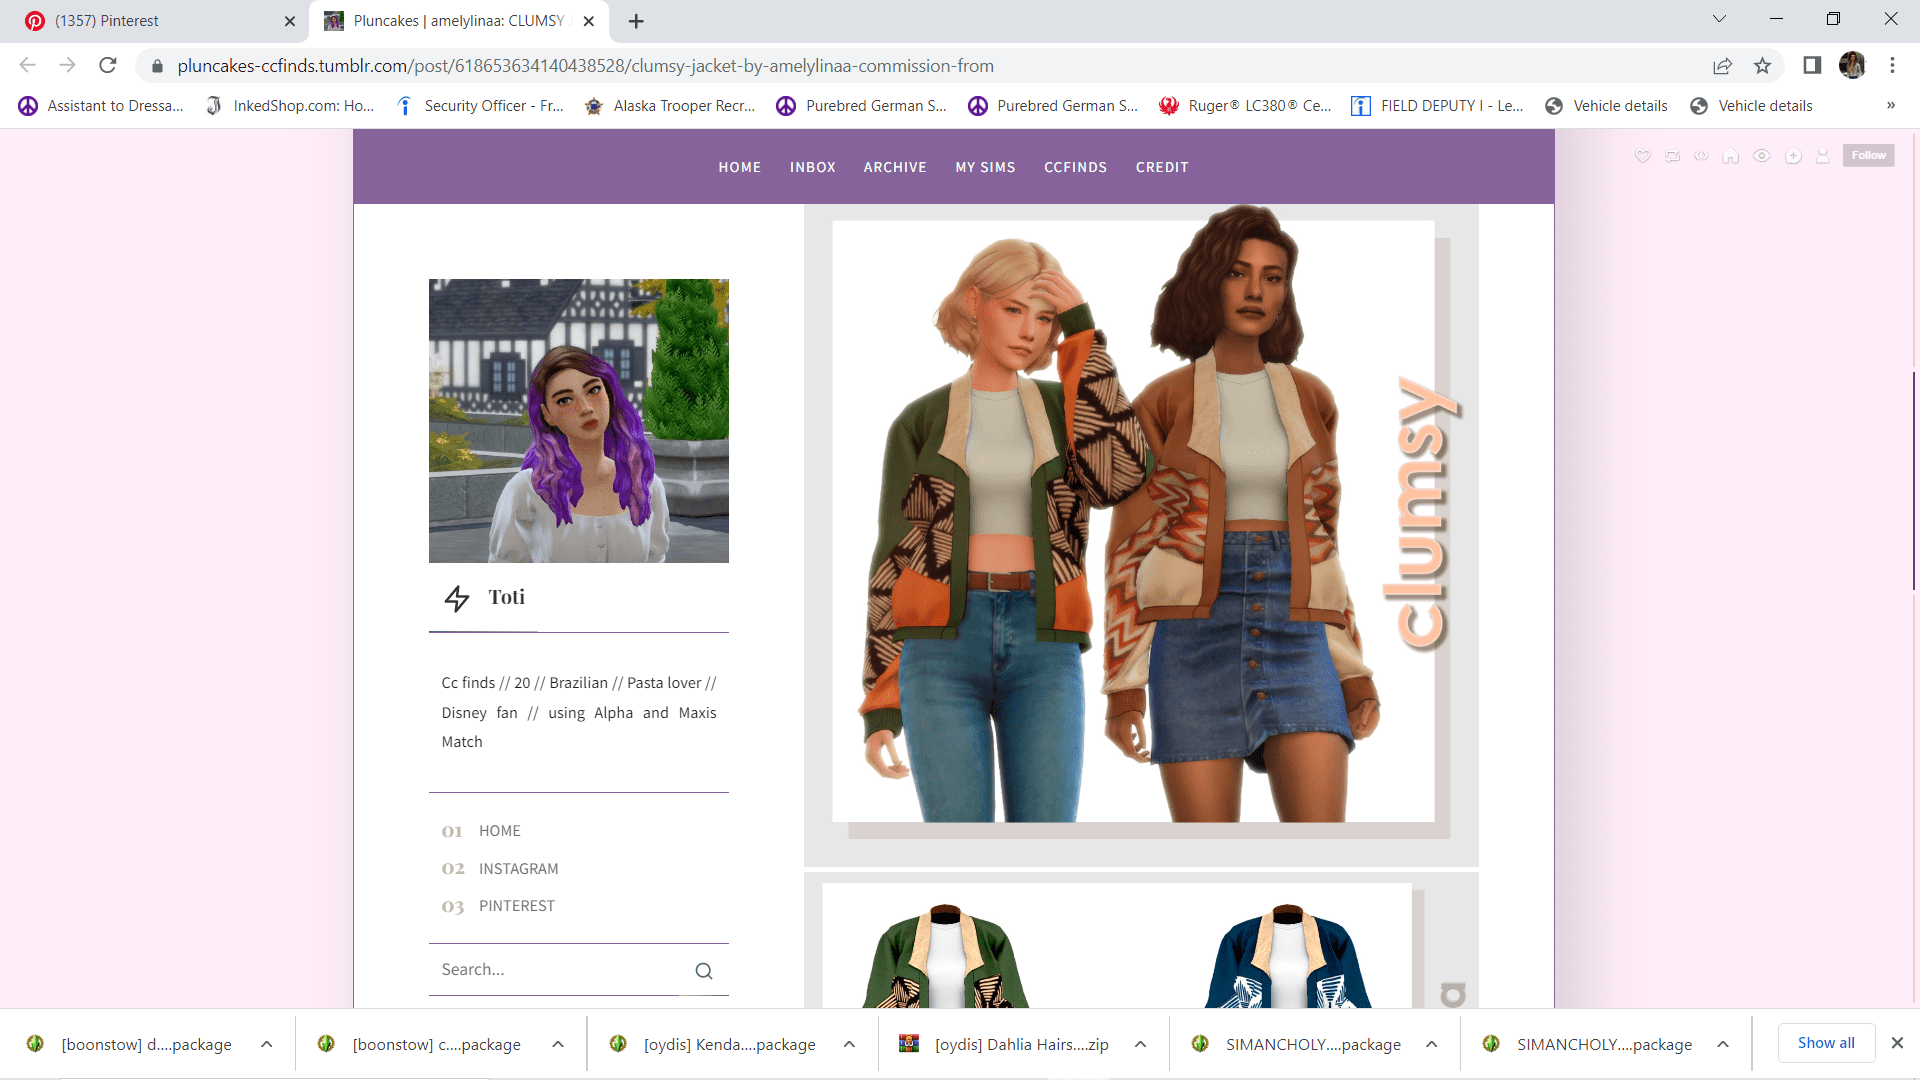This screenshot has width=1920, height=1080.
Task: Open Tumblr dashboard home icon
Action: click(x=1730, y=156)
